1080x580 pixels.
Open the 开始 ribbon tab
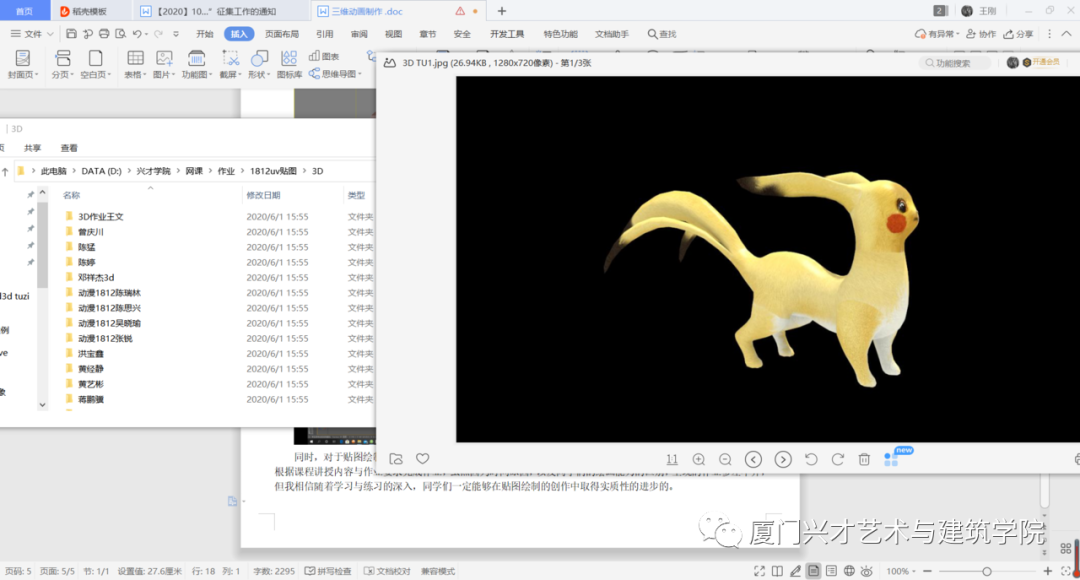[205, 34]
